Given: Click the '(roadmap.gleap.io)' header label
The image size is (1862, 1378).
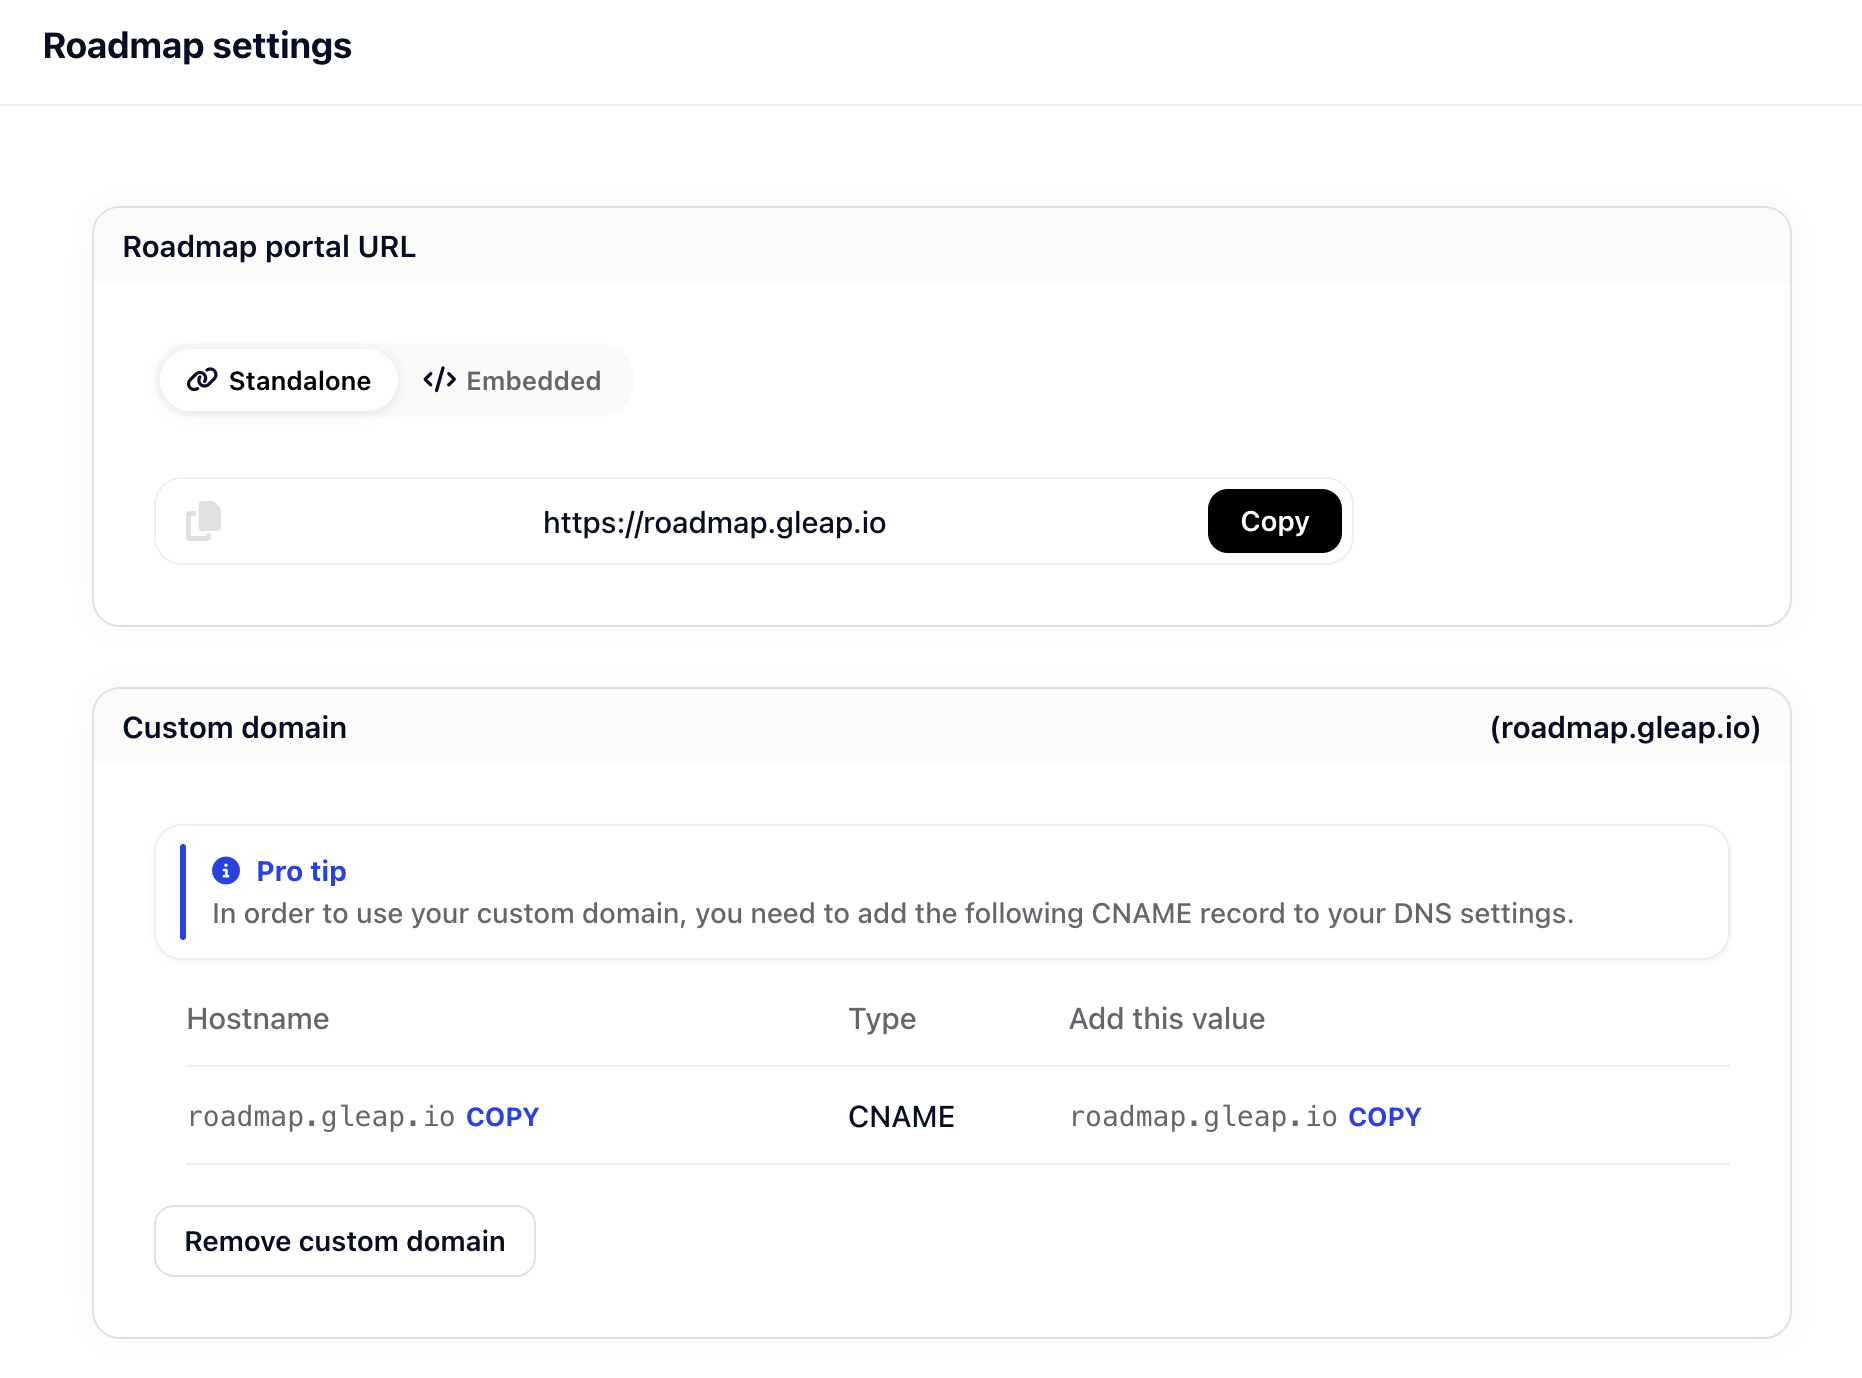Looking at the screenshot, I should tap(1625, 728).
